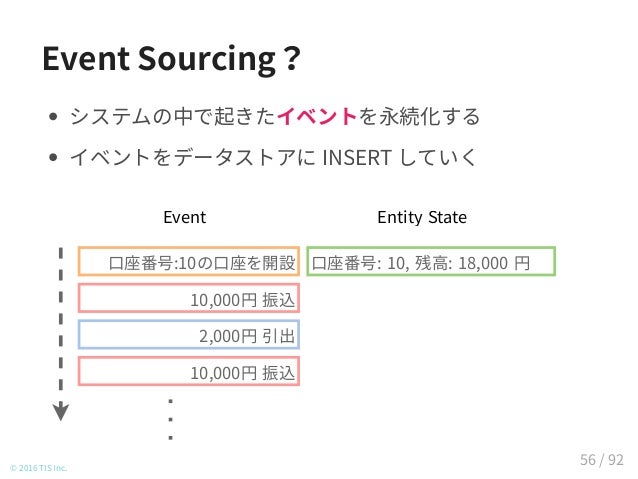Select the first 10,000円 振込 event box
Image resolution: width=638 pixels, height=479 pixels.
(189, 298)
